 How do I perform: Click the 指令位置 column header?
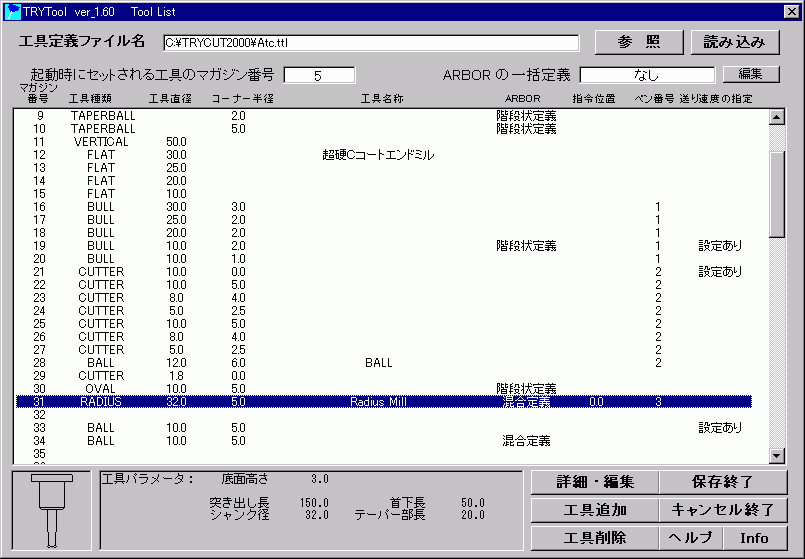(x=594, y=99)
